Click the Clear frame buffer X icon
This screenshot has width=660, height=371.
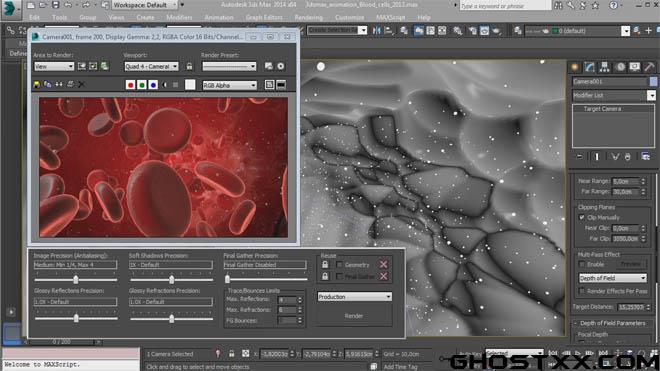pos(81,85)
